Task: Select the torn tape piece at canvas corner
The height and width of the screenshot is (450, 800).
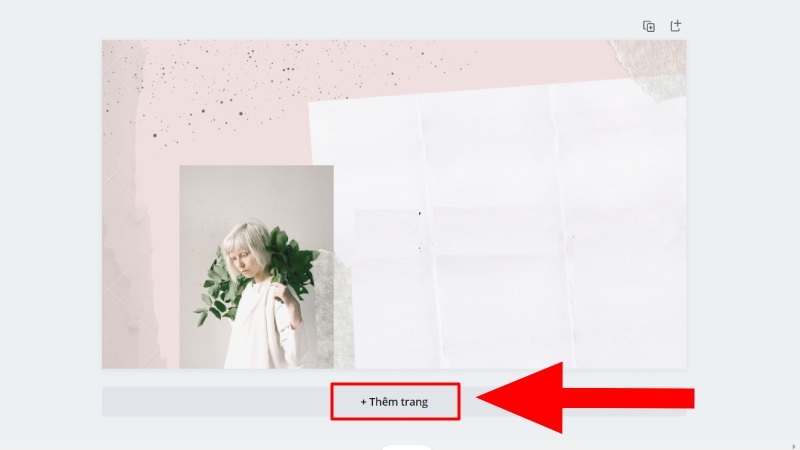Action: pos(651,67)
